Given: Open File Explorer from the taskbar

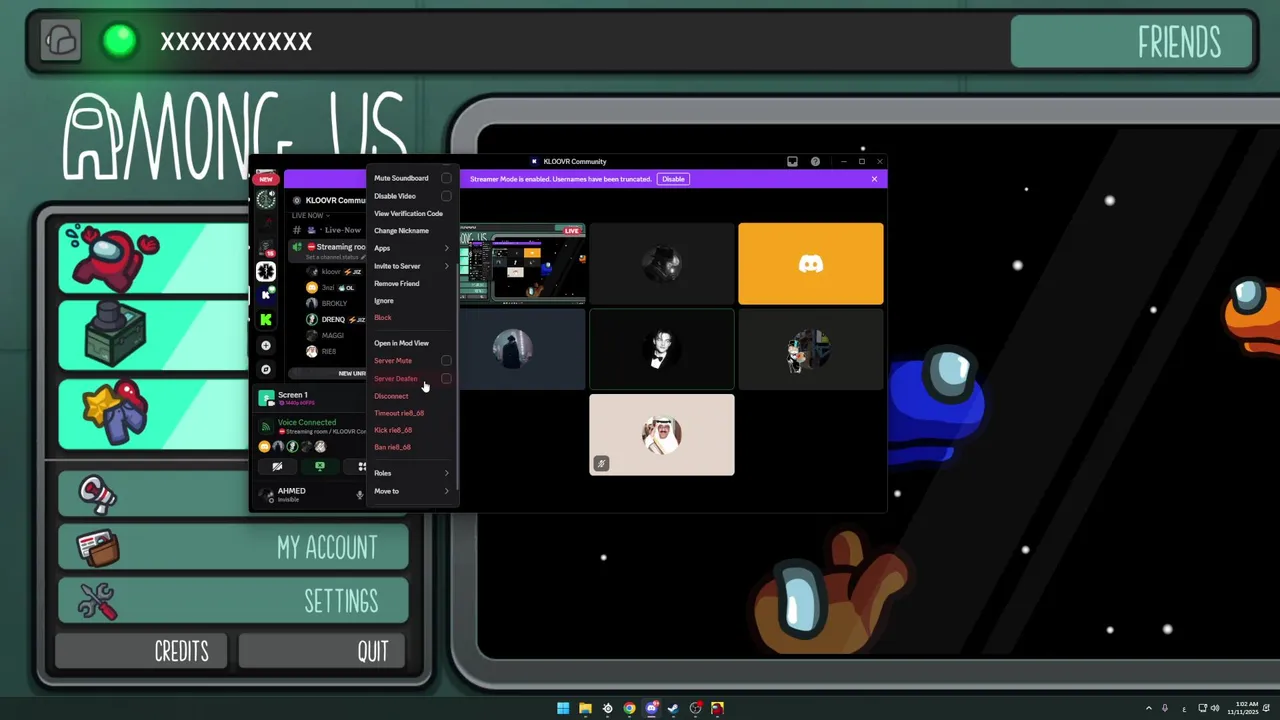Looking at the screenshot, I should coord(585,708).
